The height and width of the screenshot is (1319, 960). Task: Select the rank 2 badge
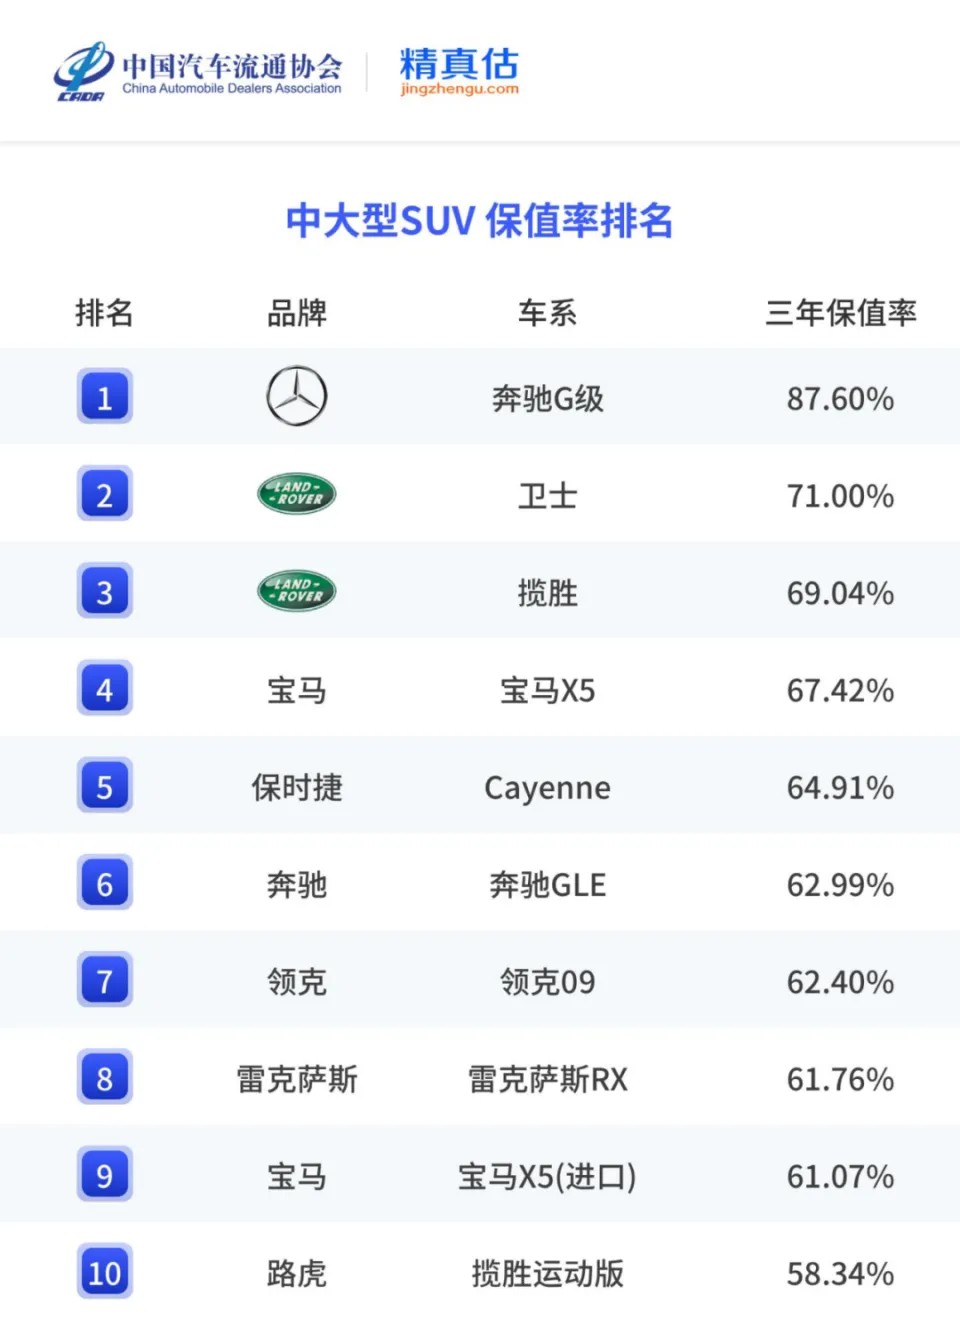[x=105, y=494]
